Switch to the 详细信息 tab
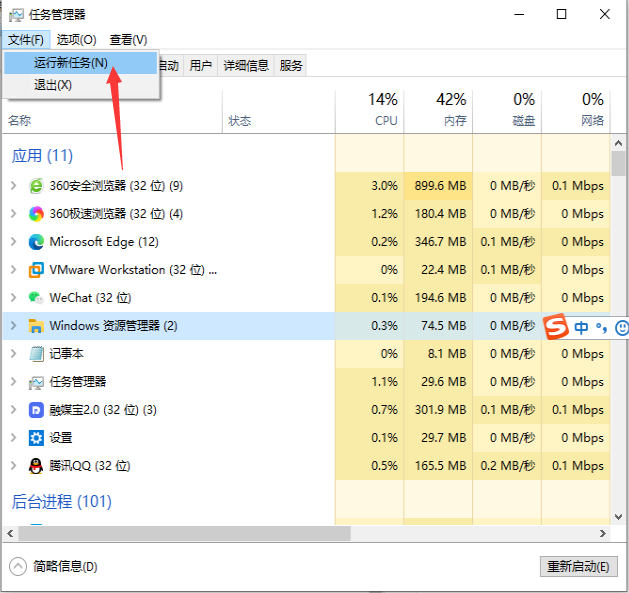 (x=245, y=65)
